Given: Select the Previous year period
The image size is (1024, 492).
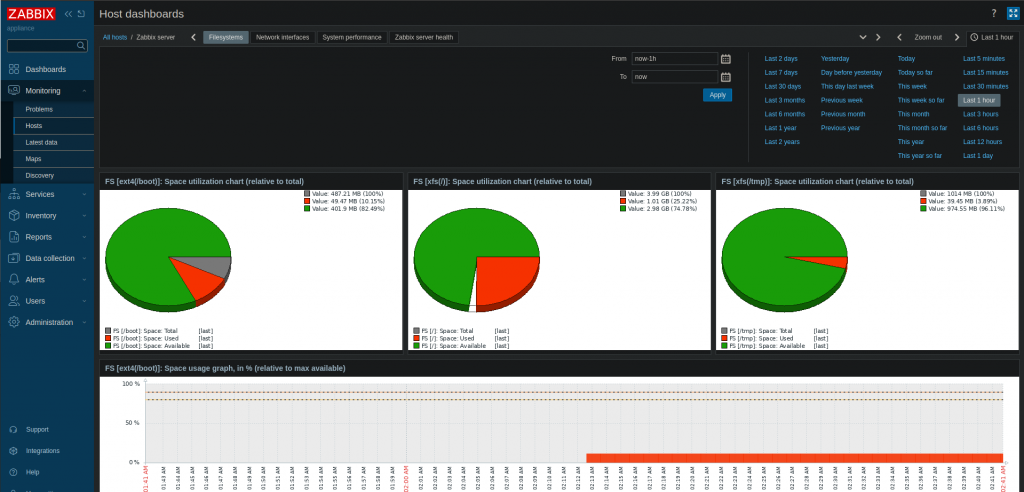Looking at the screenshot, I should (x=840, y=128).
